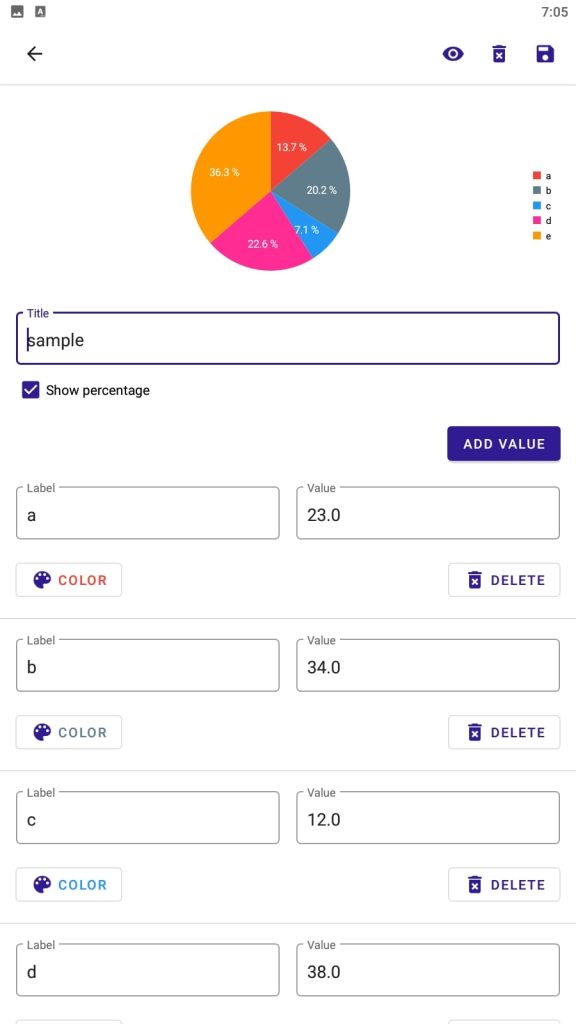Focus the Title field containing sample
Viewport: 576px width, 1024px height.
click(288, 339)
